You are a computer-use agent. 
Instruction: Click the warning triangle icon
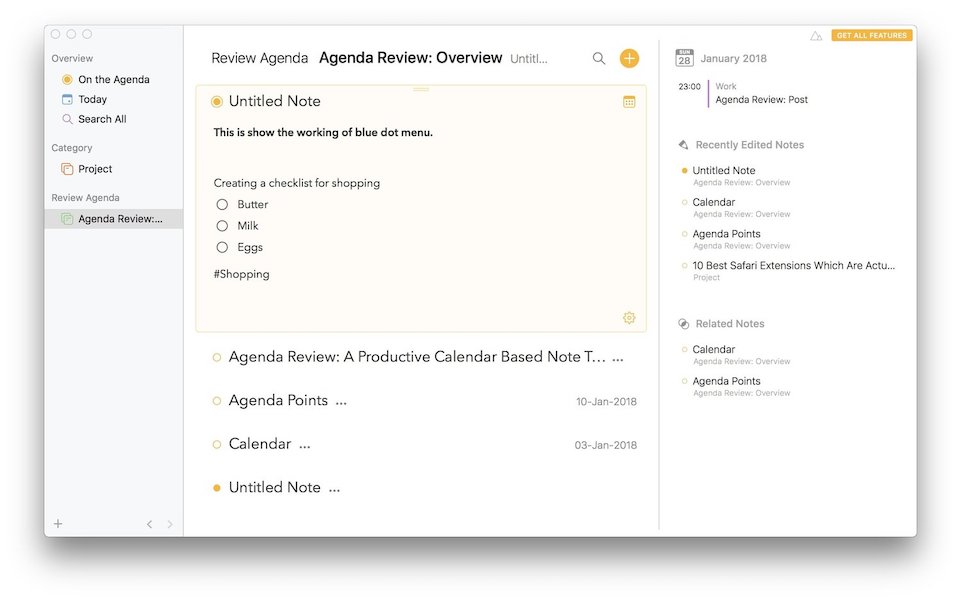[x=816, y=36]
